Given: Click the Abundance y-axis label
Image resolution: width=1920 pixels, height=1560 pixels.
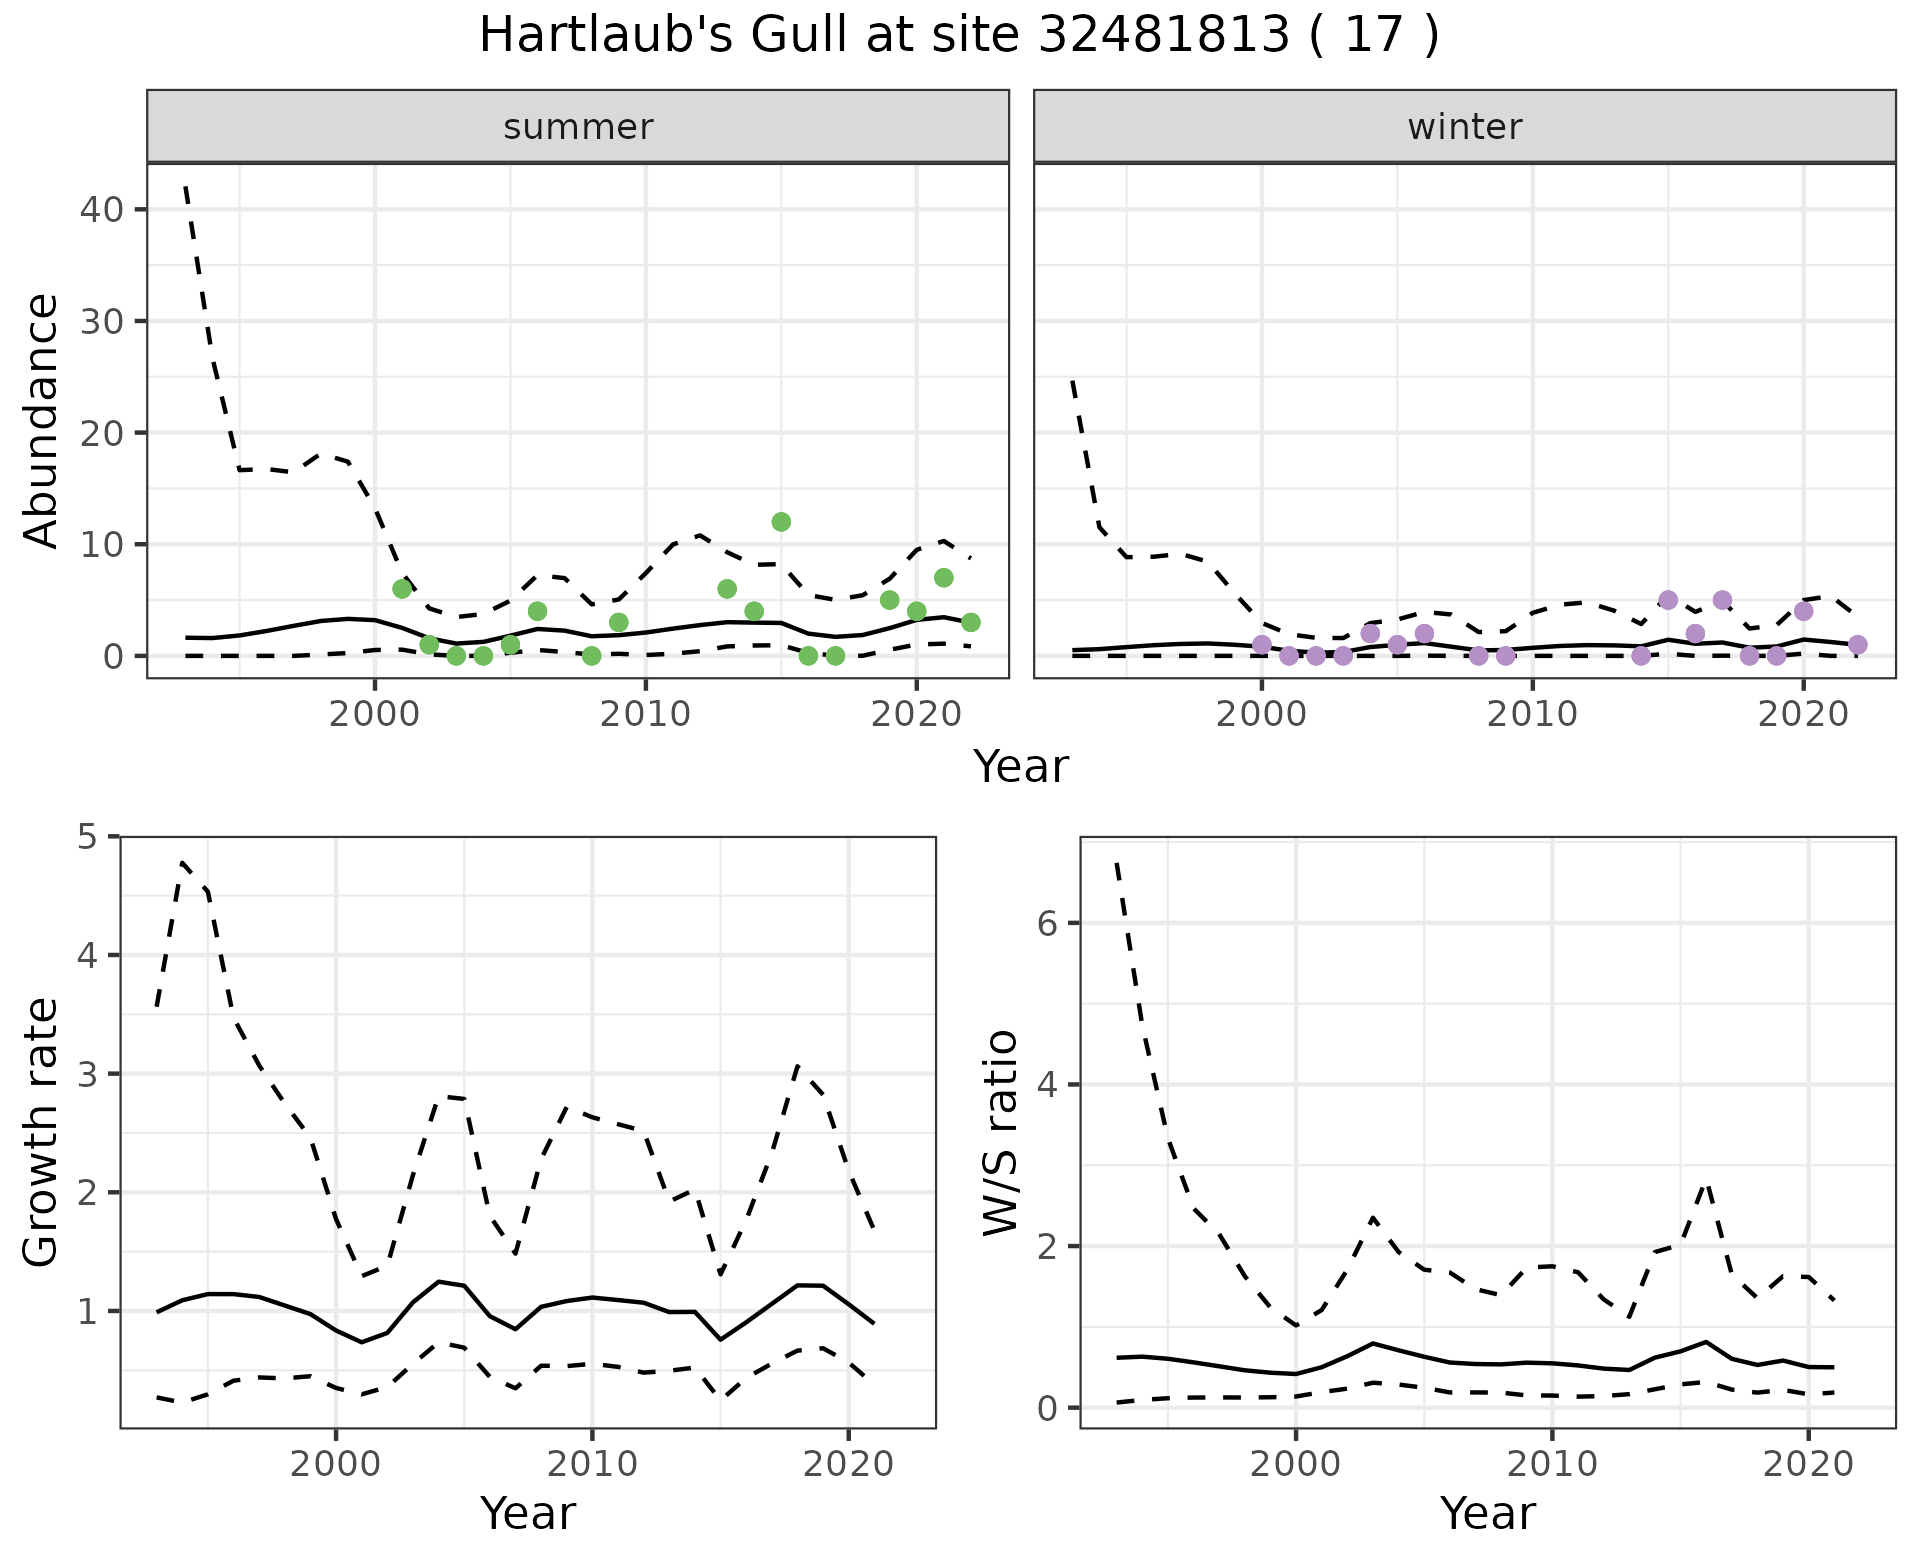Looking at the screenshot, I should point(41,420).
